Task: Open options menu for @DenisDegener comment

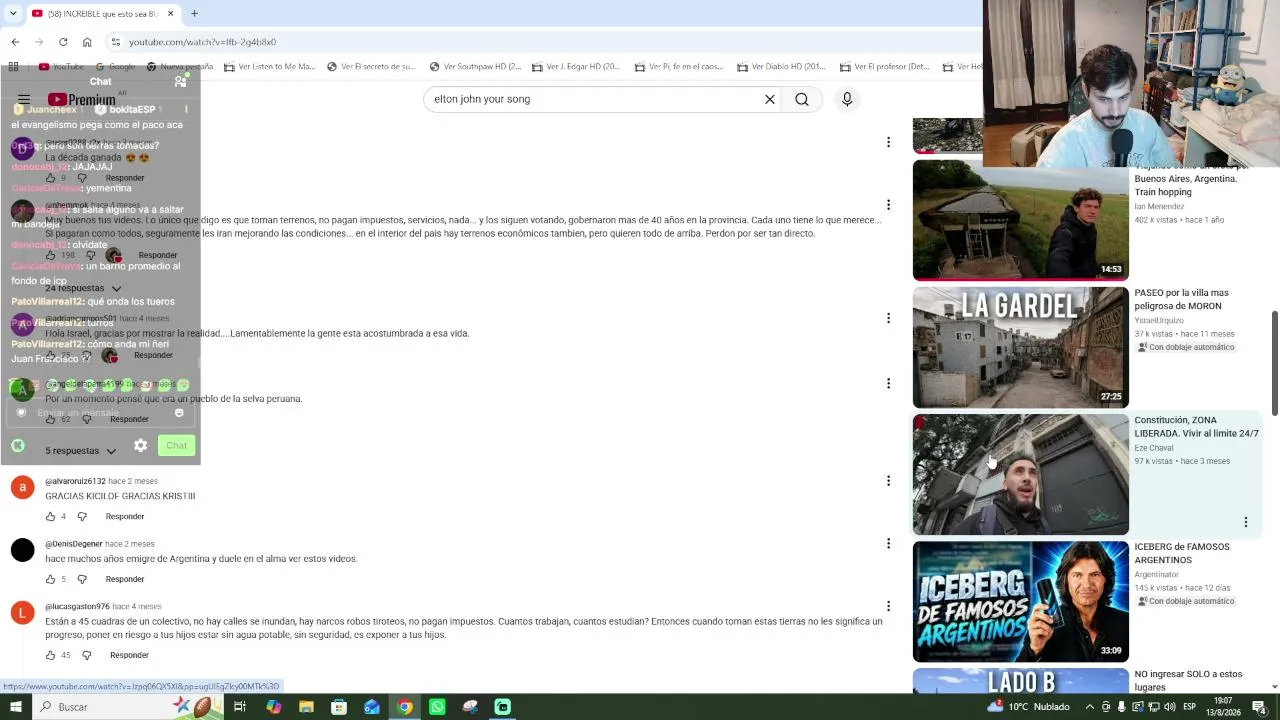Action: pos(888,544)
